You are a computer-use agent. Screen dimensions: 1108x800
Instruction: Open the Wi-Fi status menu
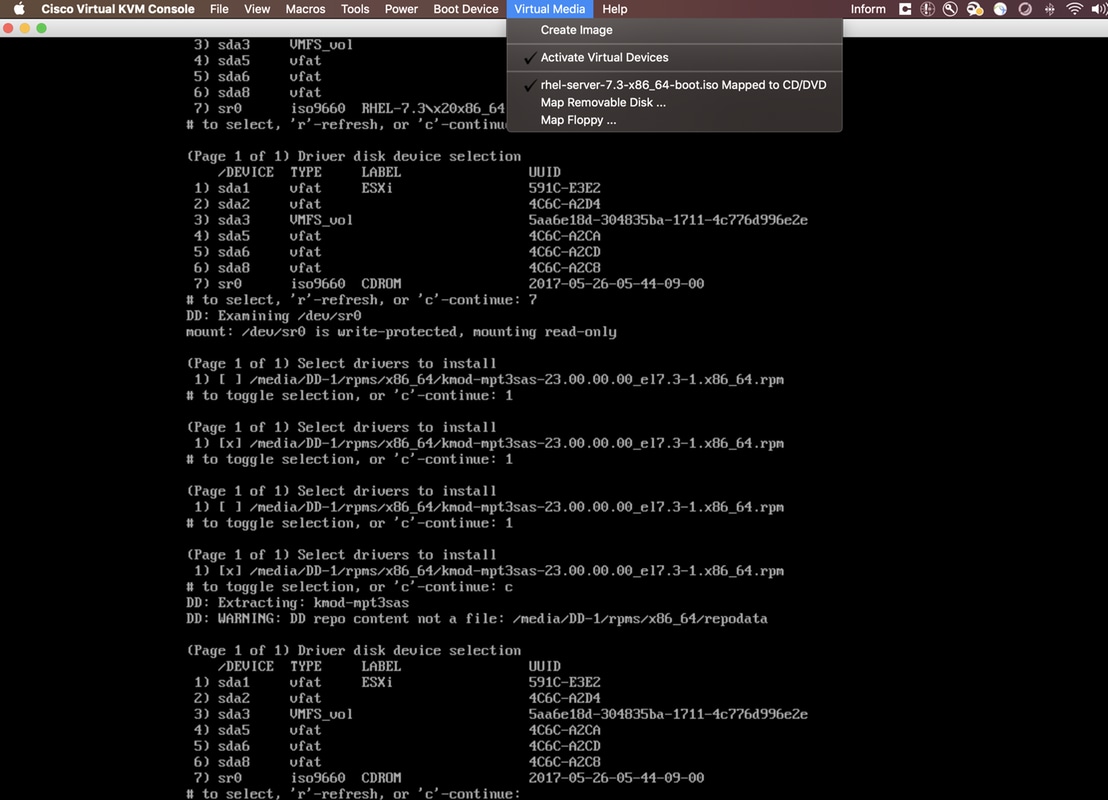click(1074, 9)
